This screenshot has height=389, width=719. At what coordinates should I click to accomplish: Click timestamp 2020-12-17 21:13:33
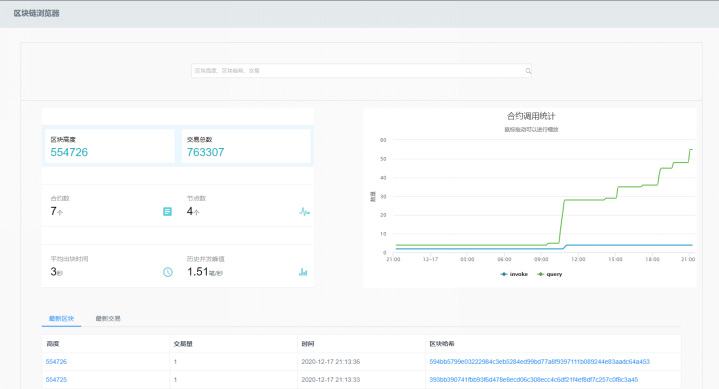click(331, 379)
